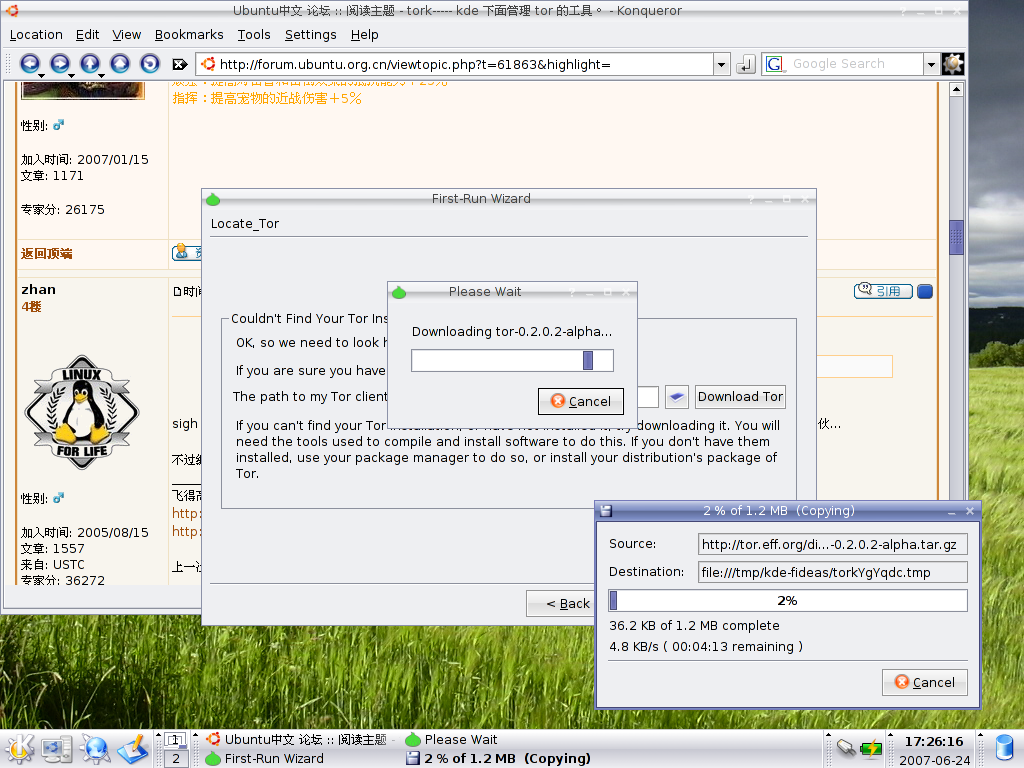Switch to the Ubuntu中文 论坛 taskbar entry
The height and width of the screenshot is (768, 1024).
tap(299, 739)
